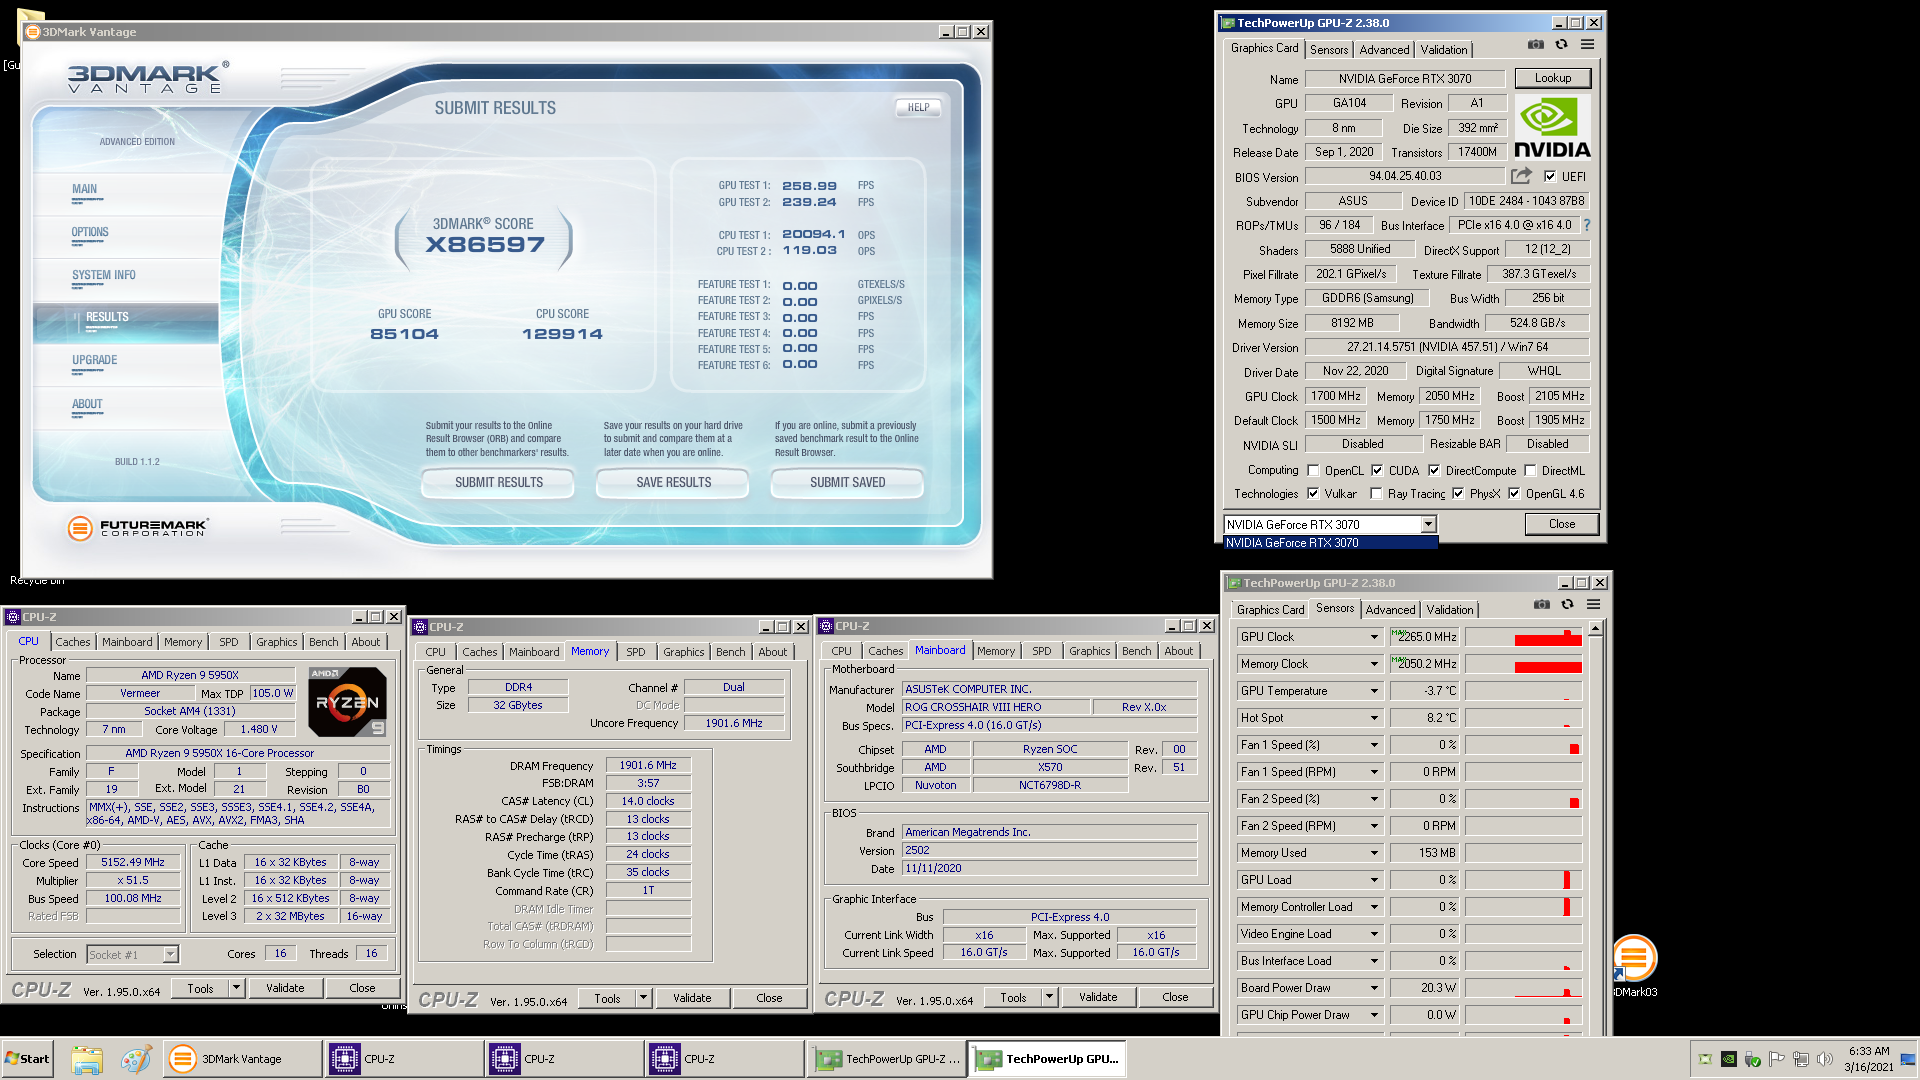
Task: Click the highlighted NVIDIA GeForce RTX 3070 list item
Action: pyautogui.click(x=1331, y=543)
